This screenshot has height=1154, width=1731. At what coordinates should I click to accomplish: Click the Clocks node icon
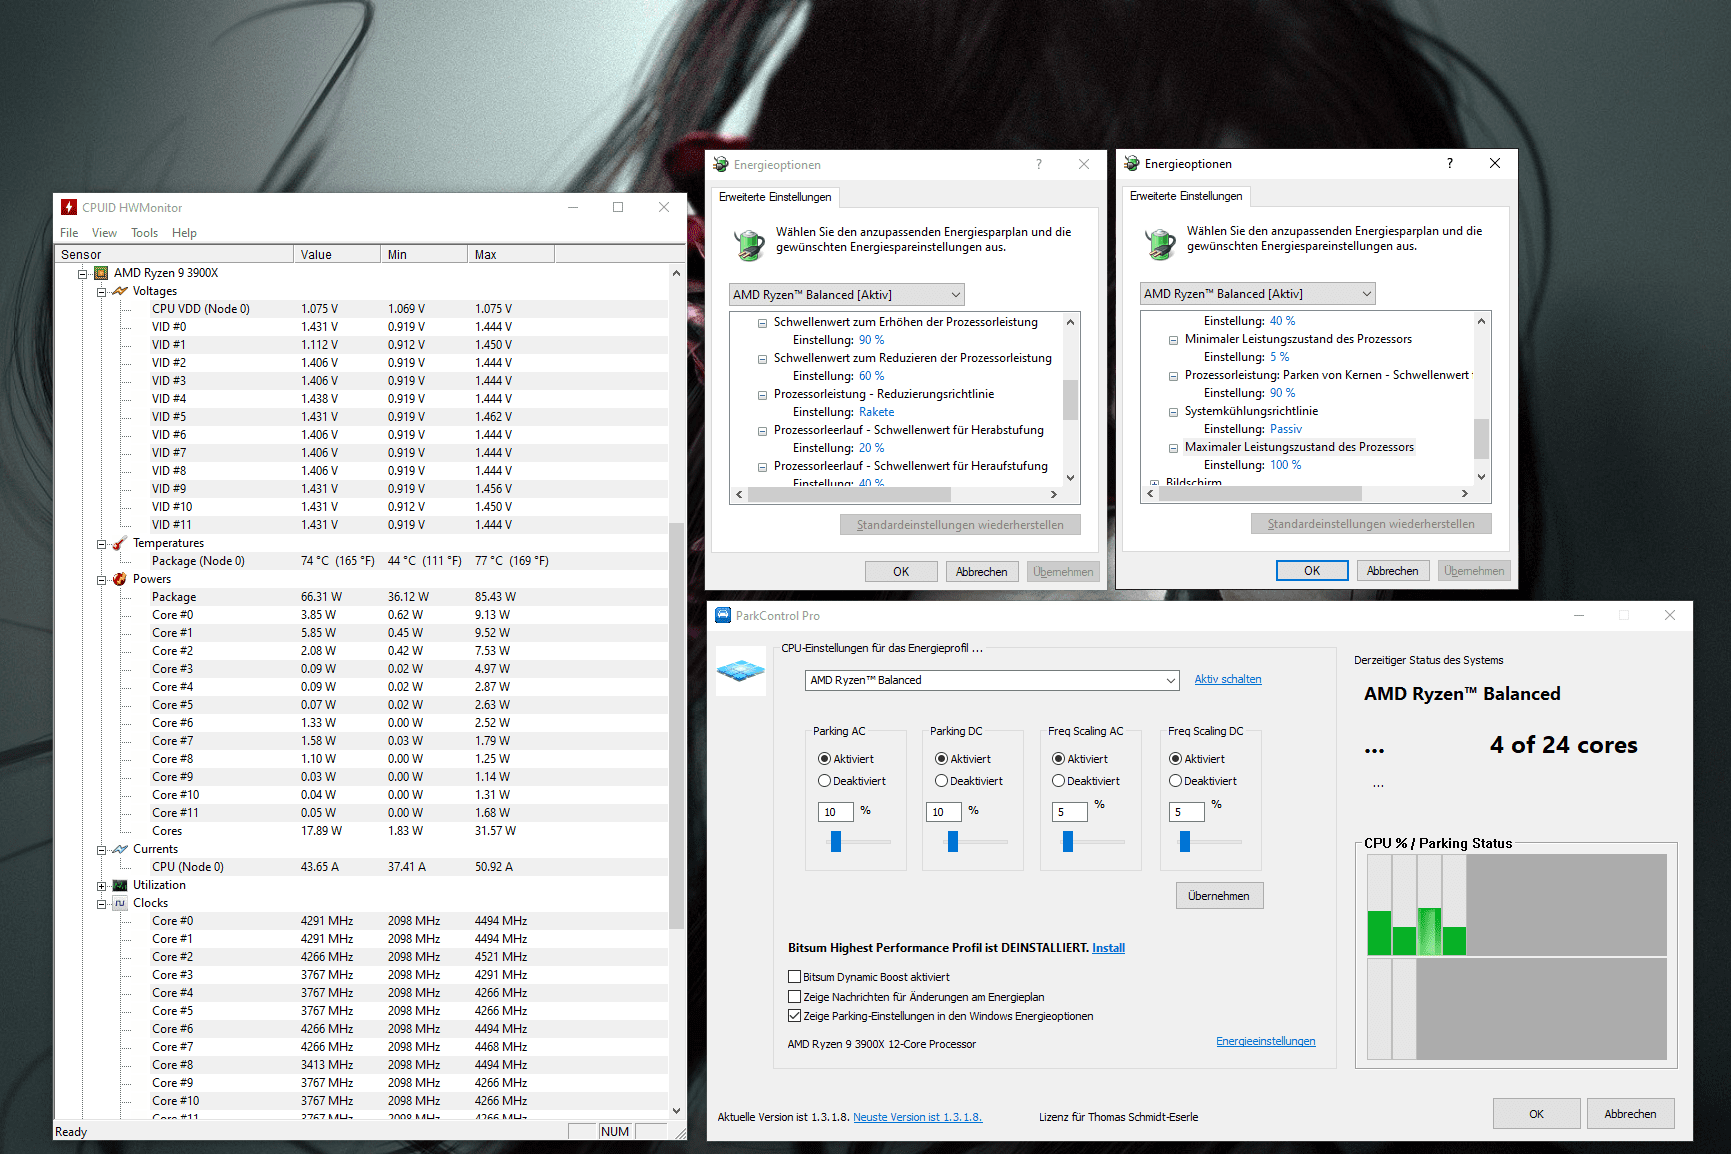(120, 903)
